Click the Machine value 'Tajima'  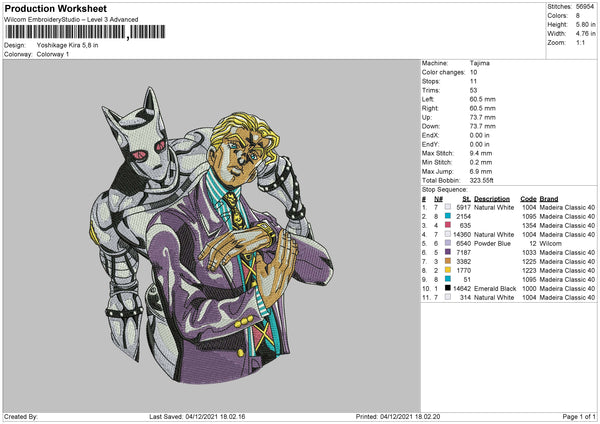[479, 63]
